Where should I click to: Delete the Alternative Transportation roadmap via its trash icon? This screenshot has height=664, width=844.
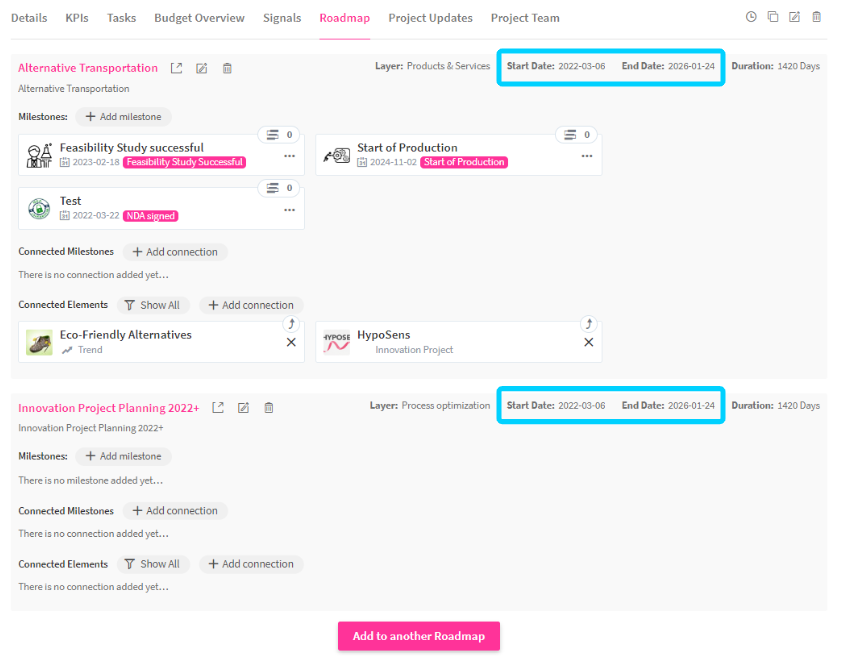(227, 68)
